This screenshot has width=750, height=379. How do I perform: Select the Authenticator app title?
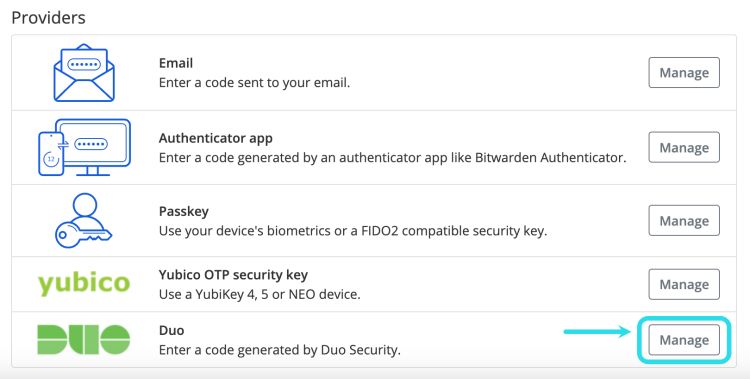tap(216, 138)
